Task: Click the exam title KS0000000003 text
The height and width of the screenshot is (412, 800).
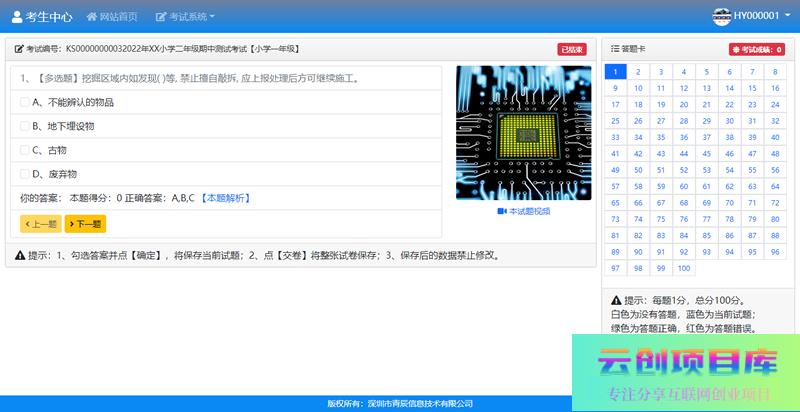Action: 182,49
